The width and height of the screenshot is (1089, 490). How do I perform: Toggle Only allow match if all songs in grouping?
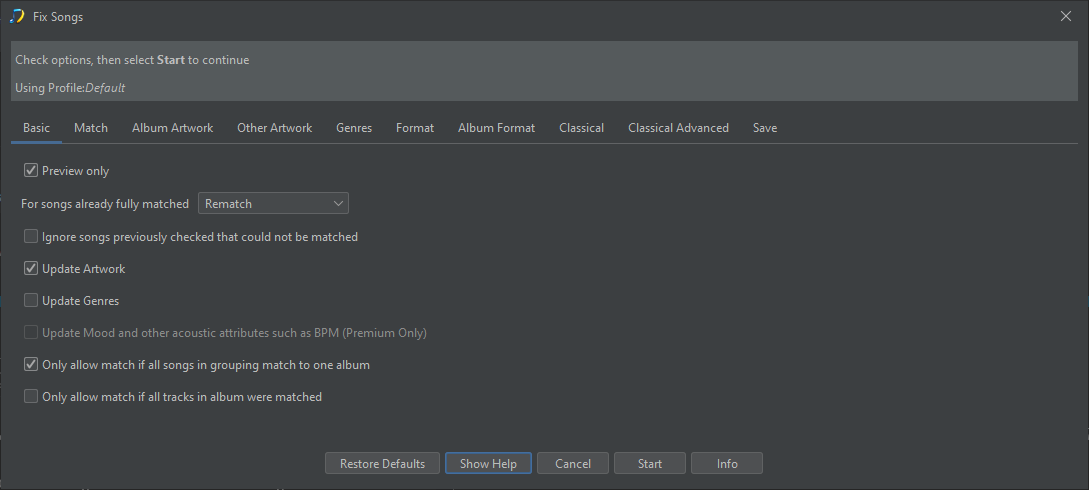(x=31, y=365)
